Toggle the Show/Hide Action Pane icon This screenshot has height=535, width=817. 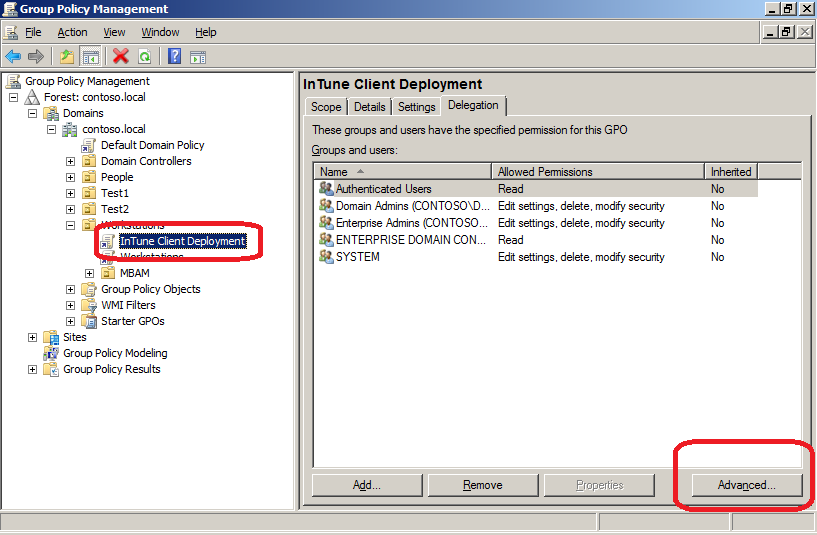198,56
